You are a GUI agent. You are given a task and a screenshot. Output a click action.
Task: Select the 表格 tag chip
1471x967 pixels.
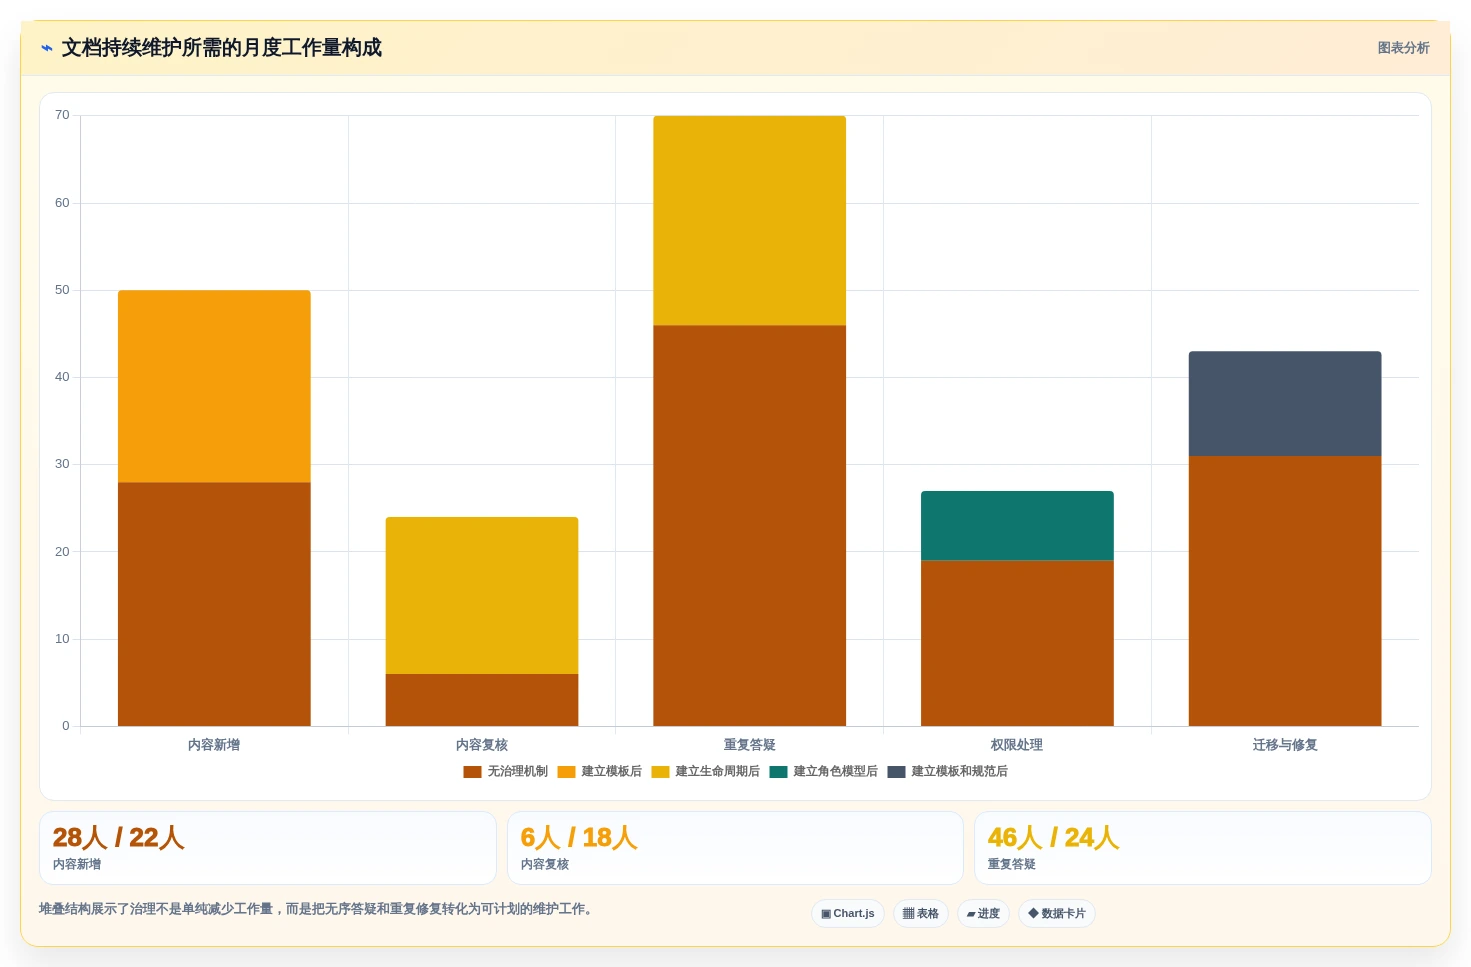pyautogui.click(x=921, y=914)
